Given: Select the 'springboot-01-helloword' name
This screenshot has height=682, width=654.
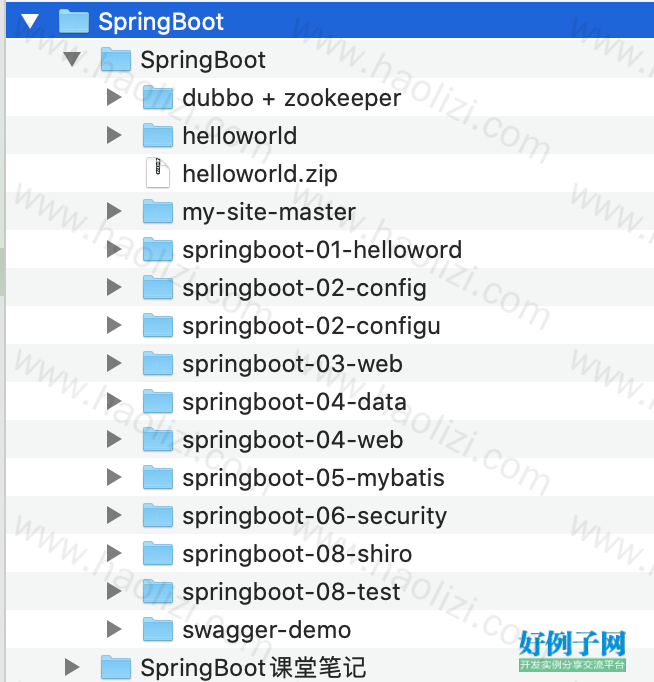Looking at the screenshot, I should coord(322,251).
